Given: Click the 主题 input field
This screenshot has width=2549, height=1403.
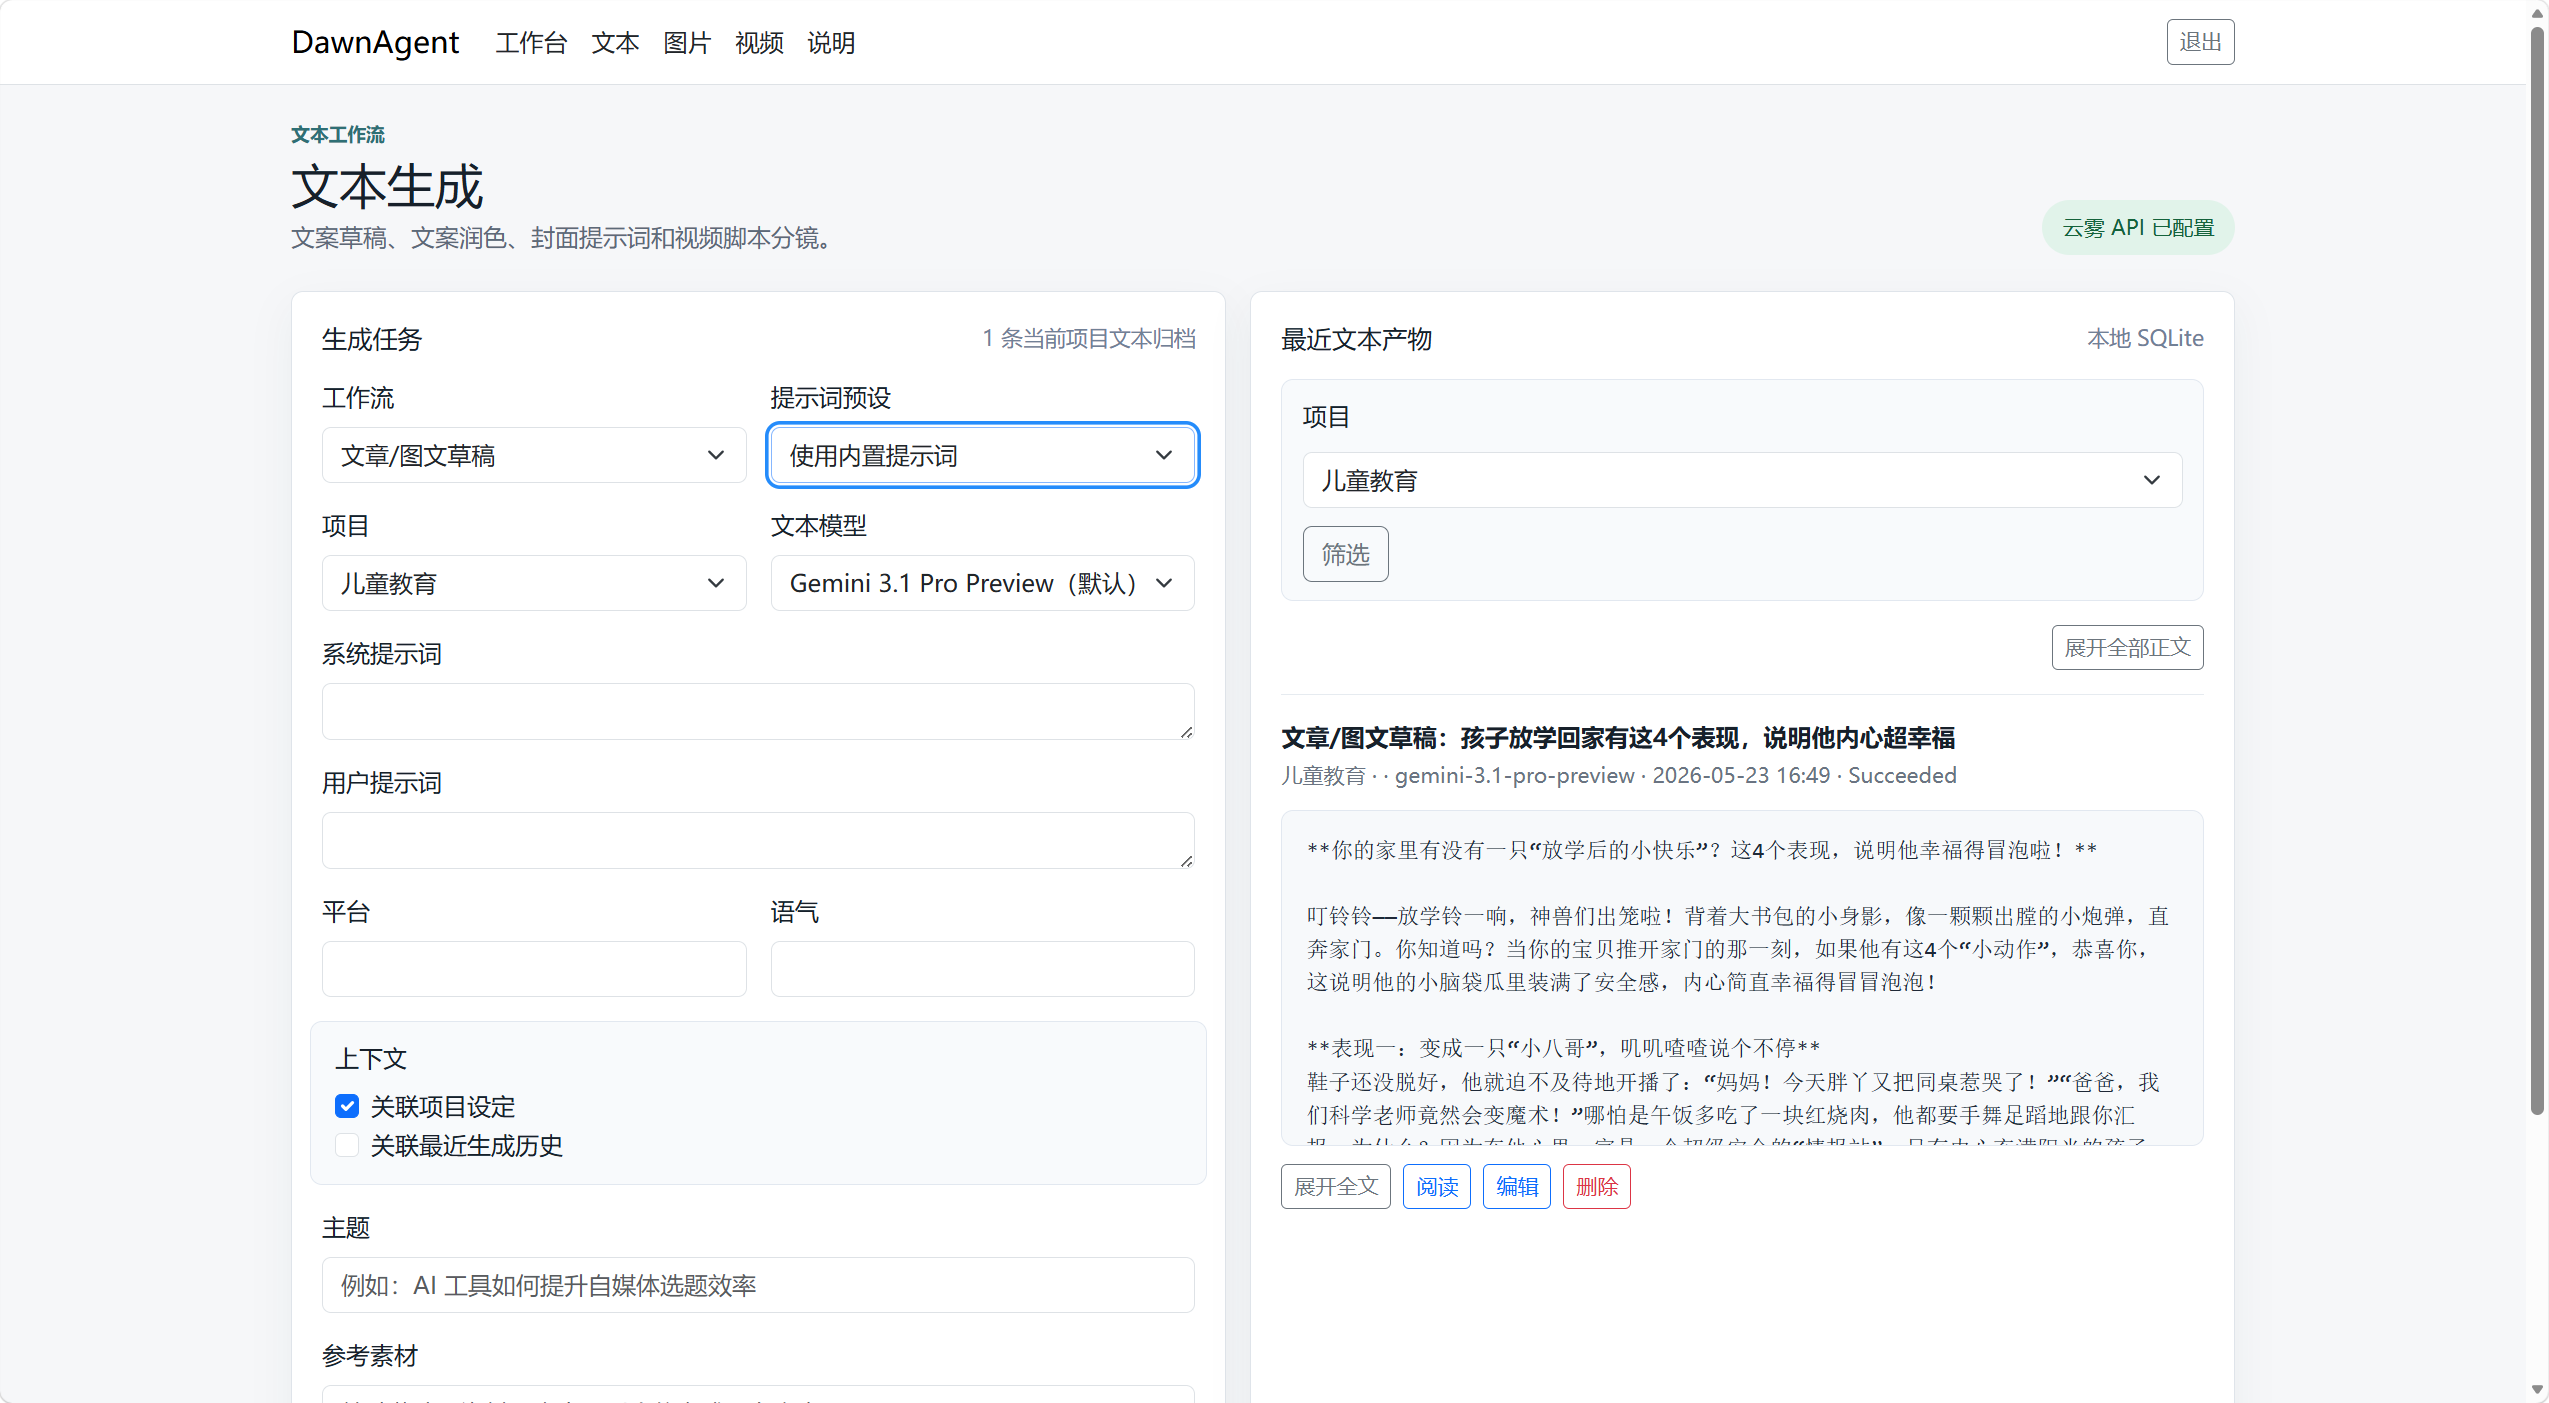Looking at the screenshot, I should (758, 1285).
